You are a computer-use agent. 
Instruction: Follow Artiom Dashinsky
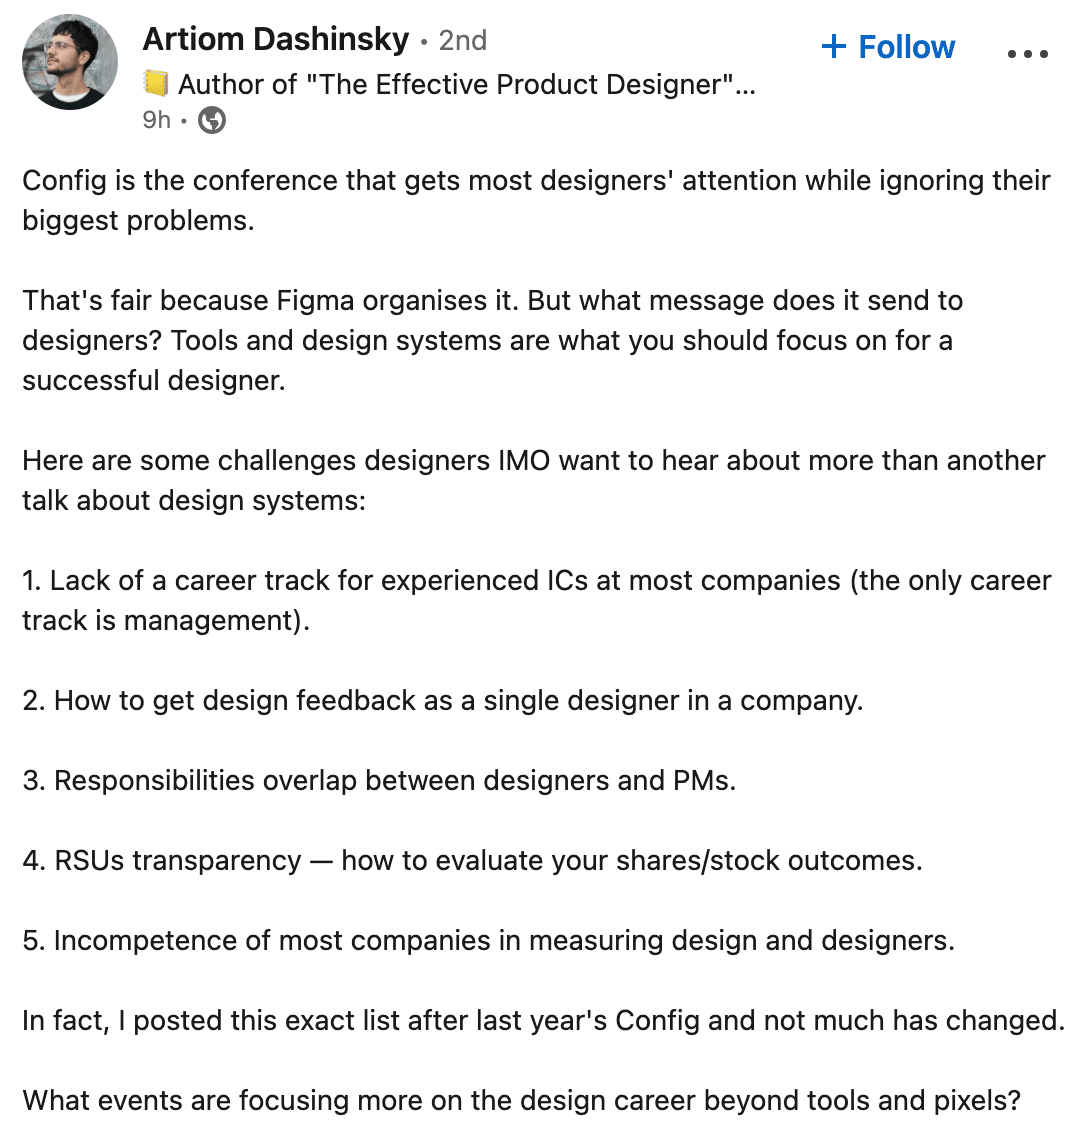(888, 47)
